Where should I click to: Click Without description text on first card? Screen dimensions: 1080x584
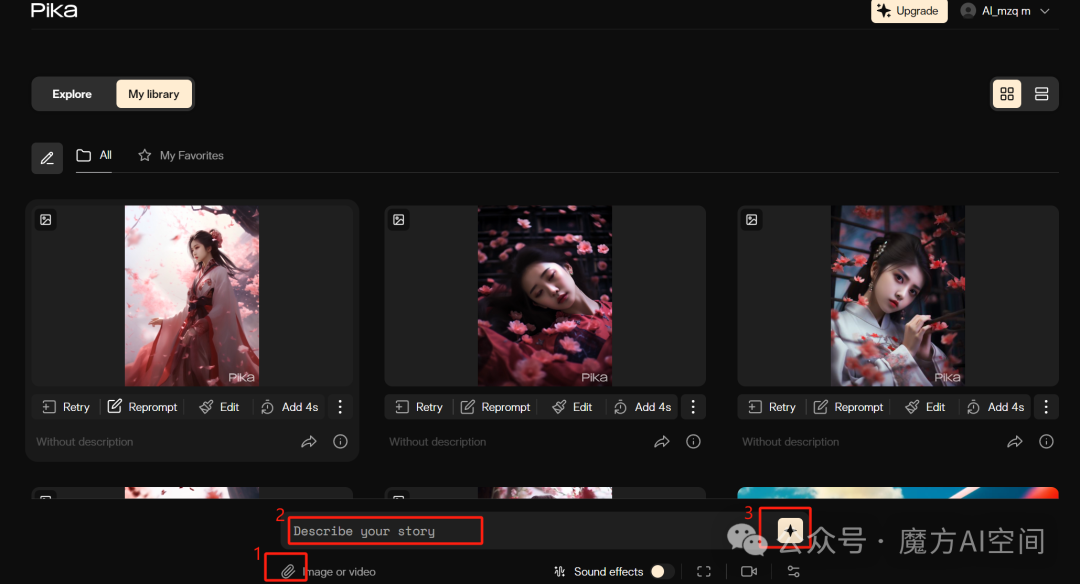(x=85, y=441)
